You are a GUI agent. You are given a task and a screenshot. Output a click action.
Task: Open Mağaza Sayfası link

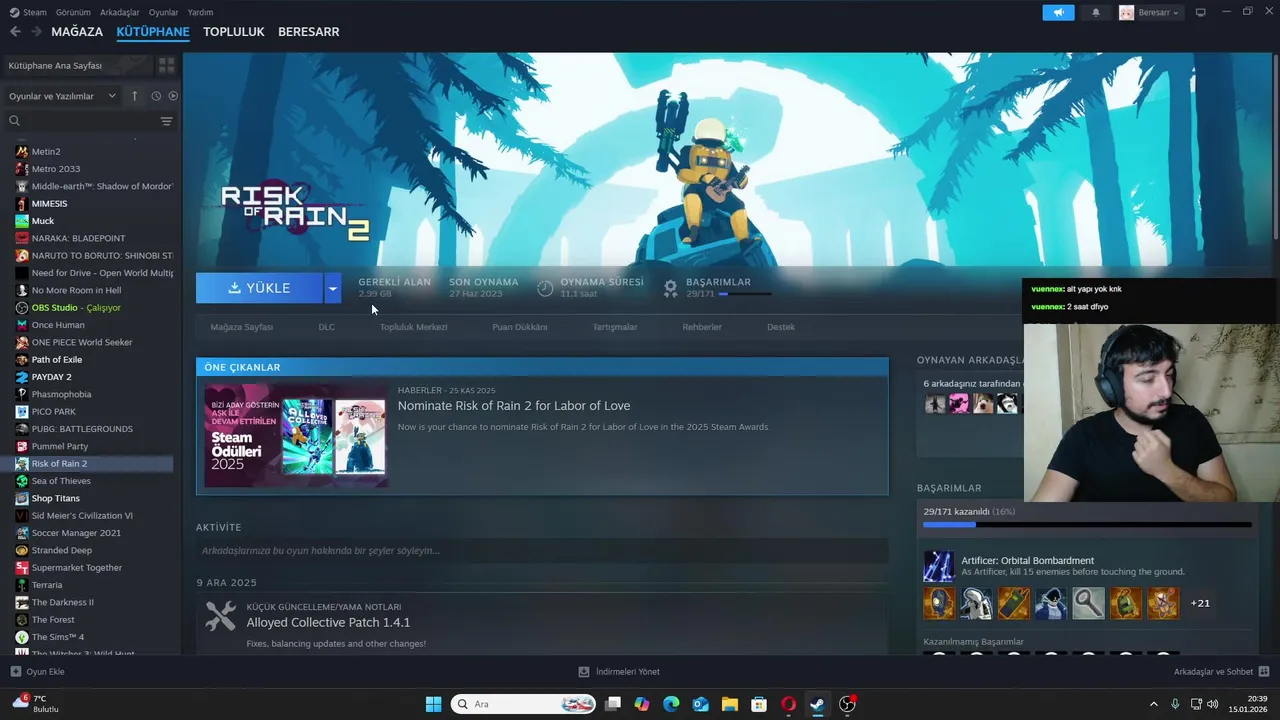pyautogui.click(x=242, y=327)
